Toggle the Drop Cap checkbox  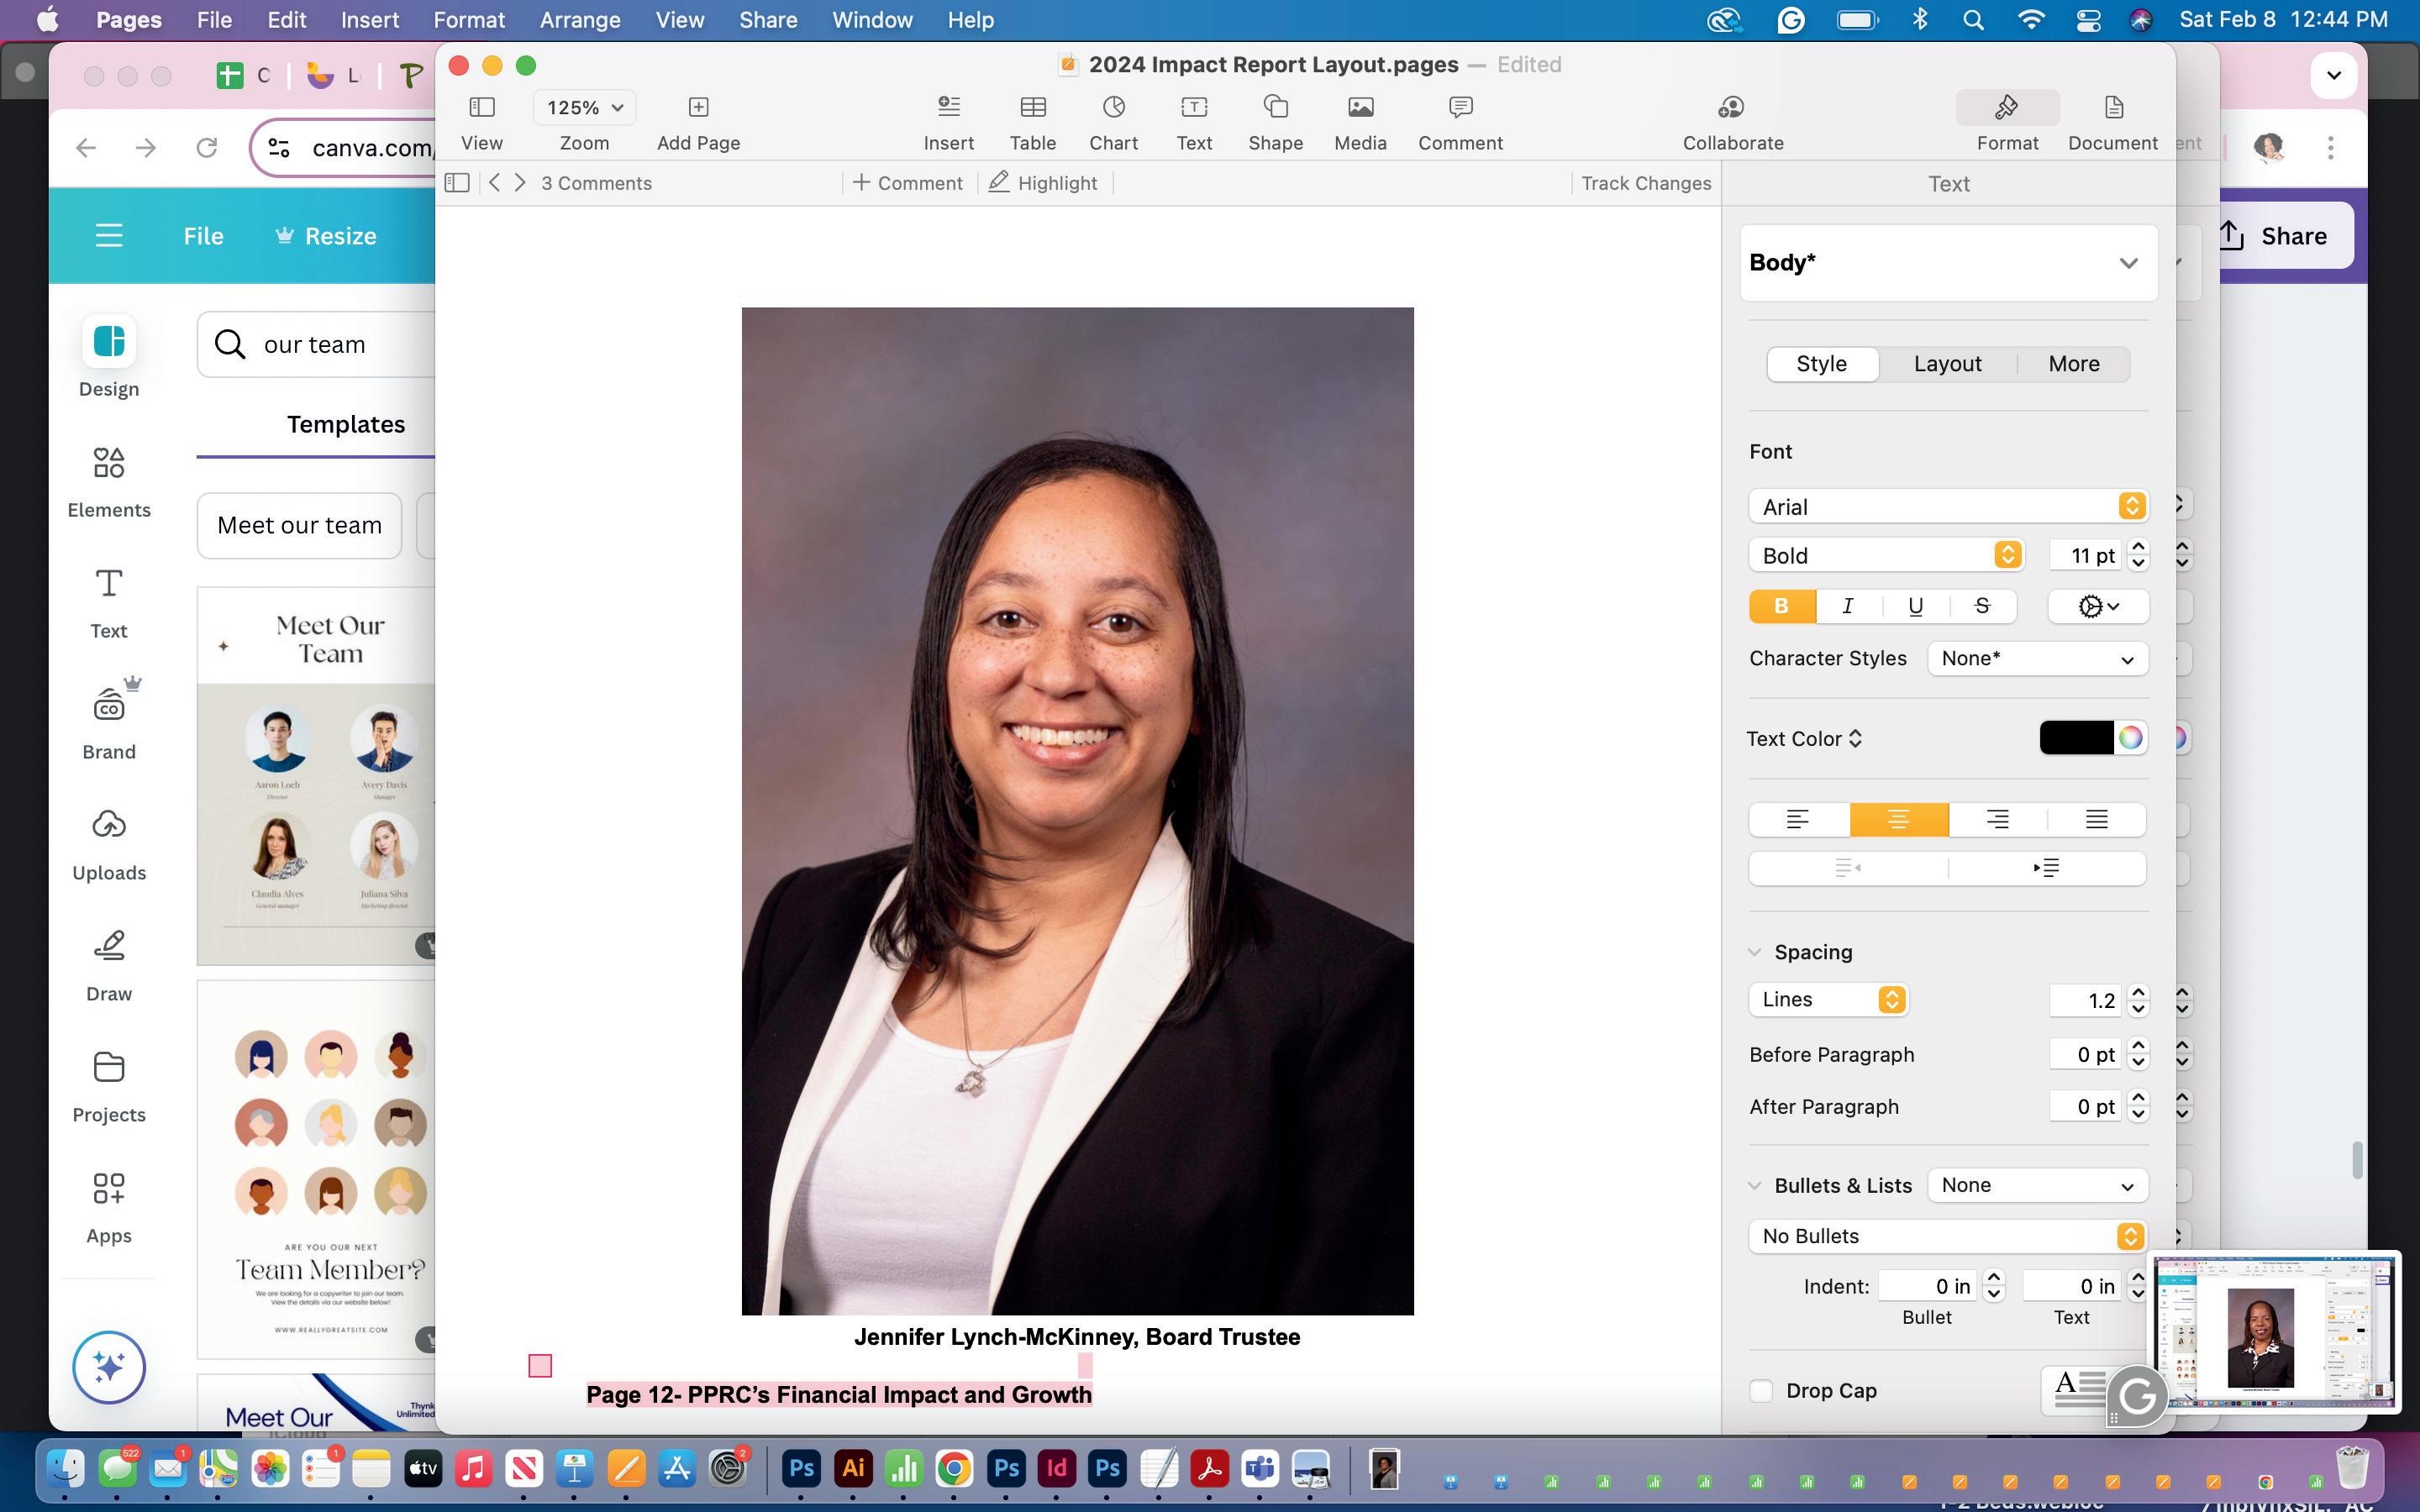pos(1761,1391)
